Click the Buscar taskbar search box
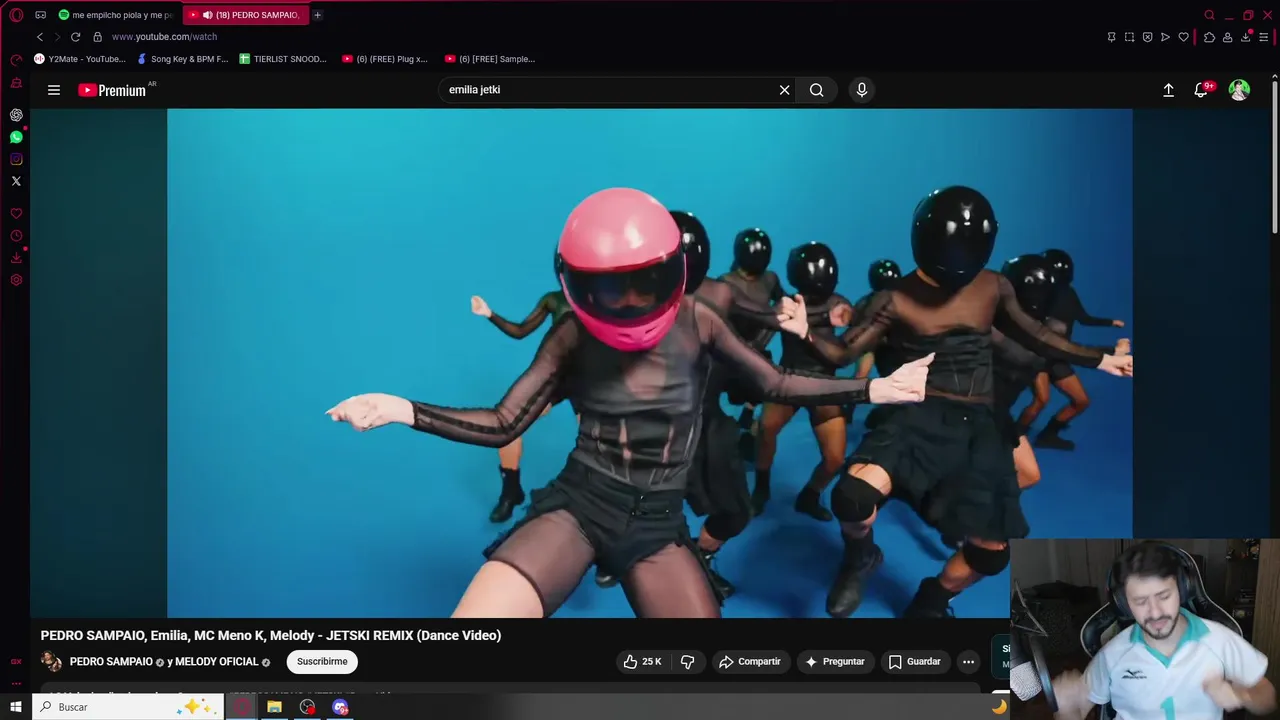The height and width of the screenshot is (720, 1280). pyautogui.click(x=127, y=707)
